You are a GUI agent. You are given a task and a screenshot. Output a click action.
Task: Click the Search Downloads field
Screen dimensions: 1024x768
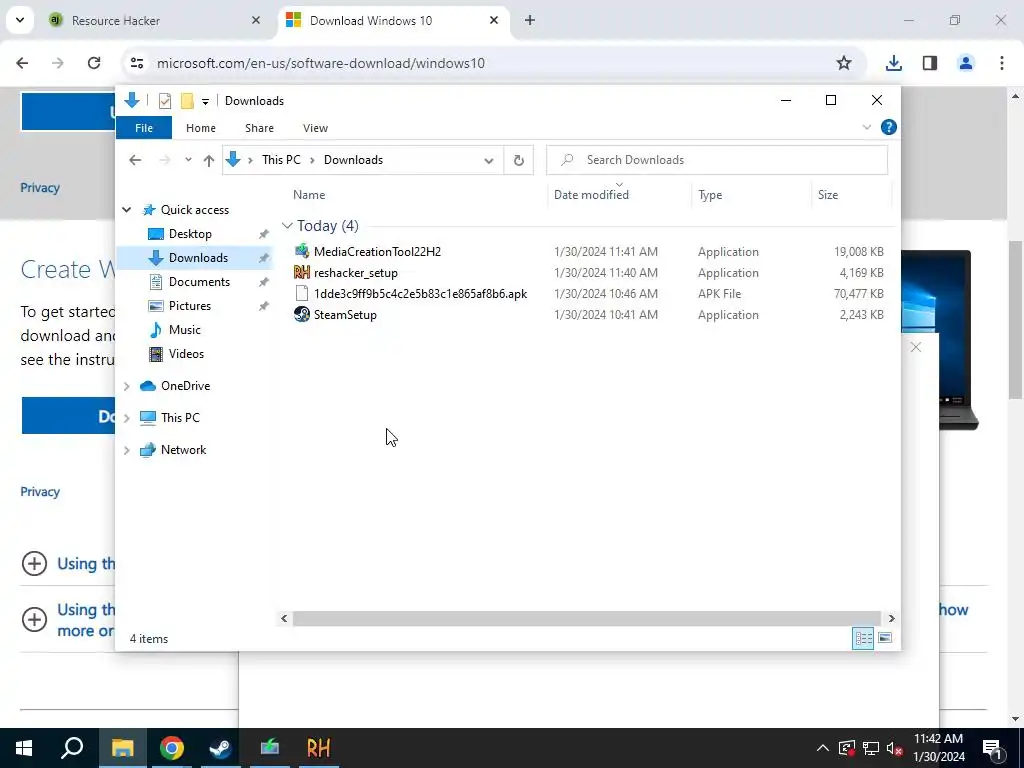point(716,160)
